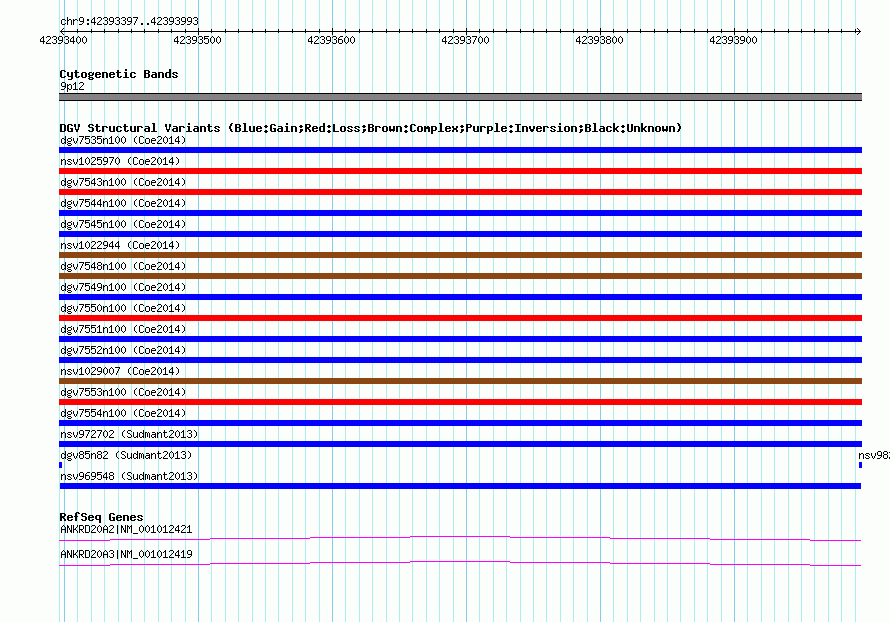The height and width of the screenshot is (622, 890).
Task: Open the dgv7550n100 variant label
Action: [x=122, y=308]
